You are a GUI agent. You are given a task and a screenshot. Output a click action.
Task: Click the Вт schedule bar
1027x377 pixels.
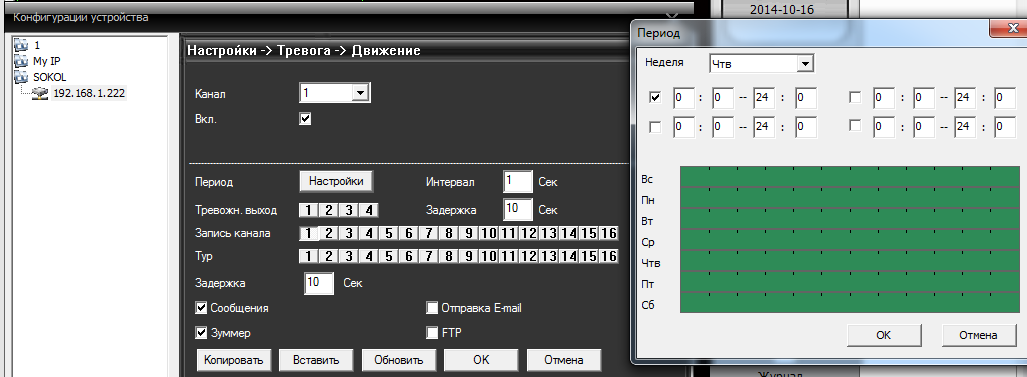[849, 219]
